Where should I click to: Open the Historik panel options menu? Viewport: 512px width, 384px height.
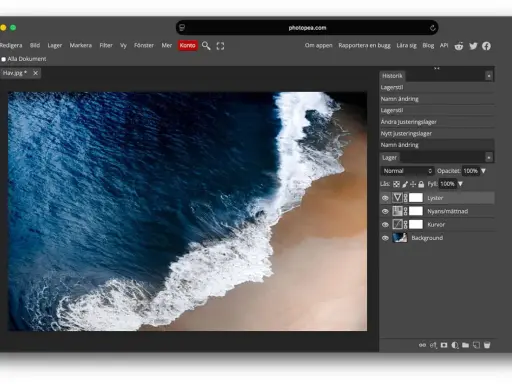click(489, 76)
